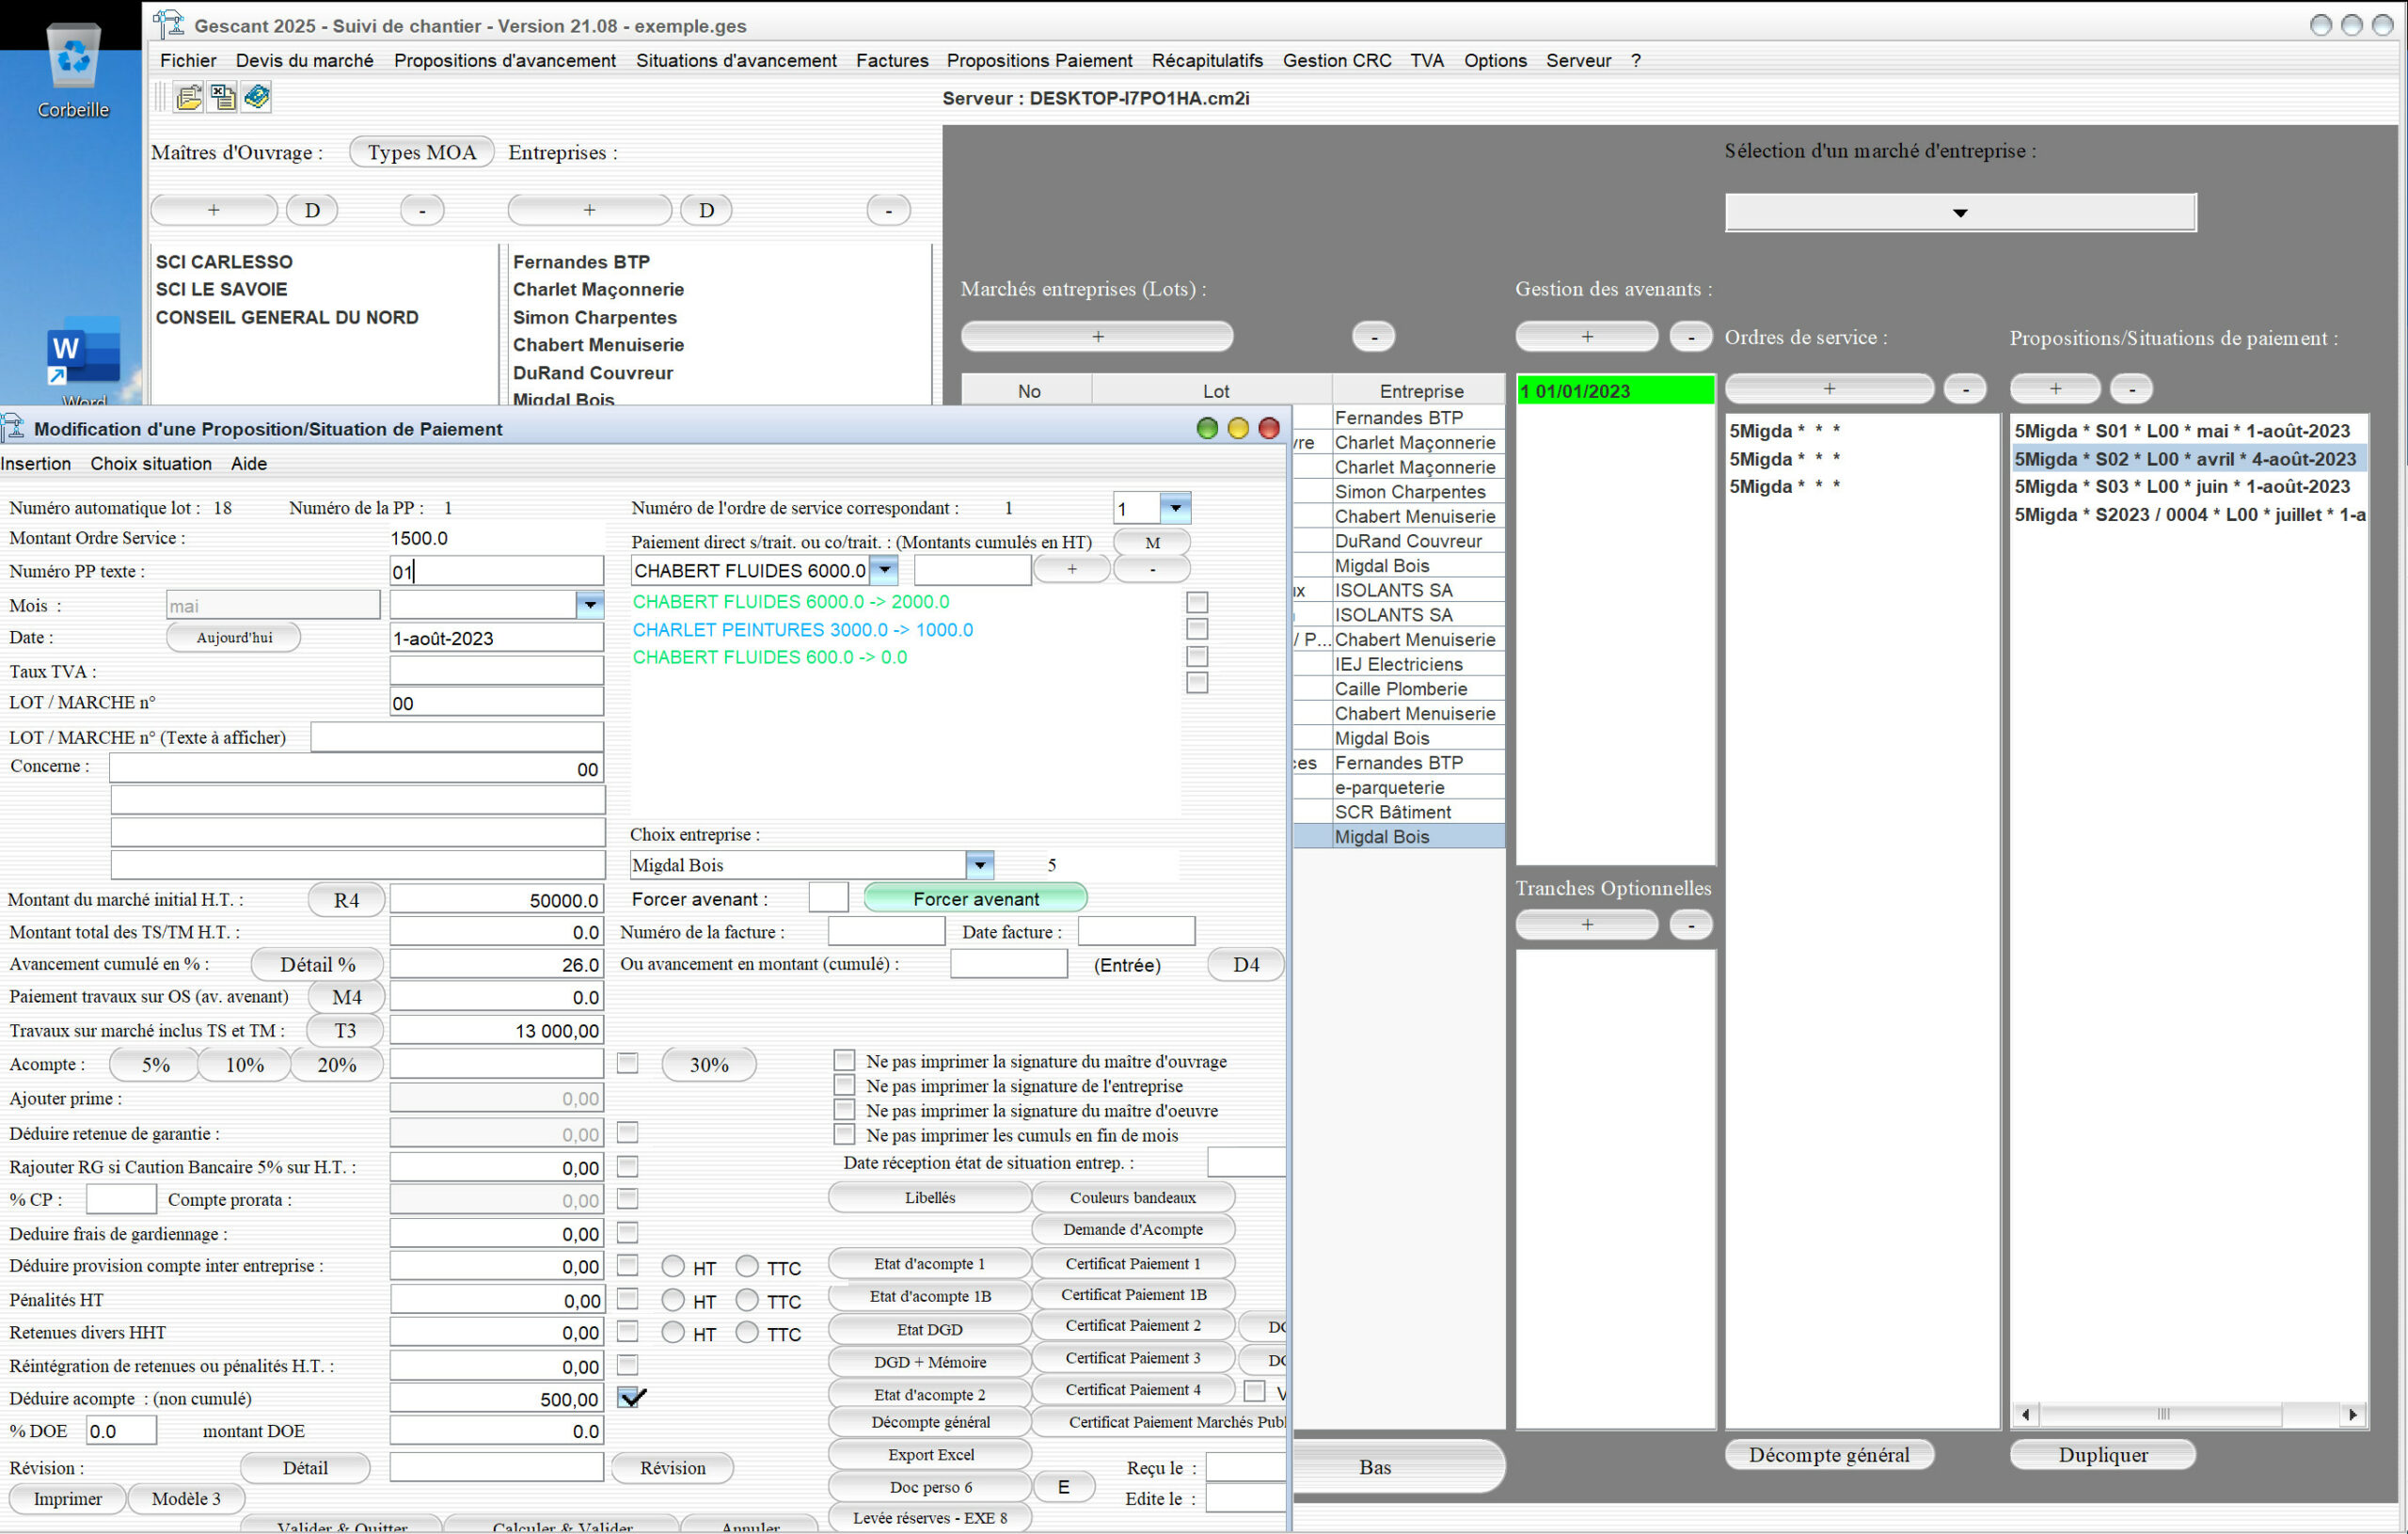Open the CHABERT FLUIDES 6000.0 dropdown arrow
The height and width of the screenshot is (1534, 2408).
point(884,570)
